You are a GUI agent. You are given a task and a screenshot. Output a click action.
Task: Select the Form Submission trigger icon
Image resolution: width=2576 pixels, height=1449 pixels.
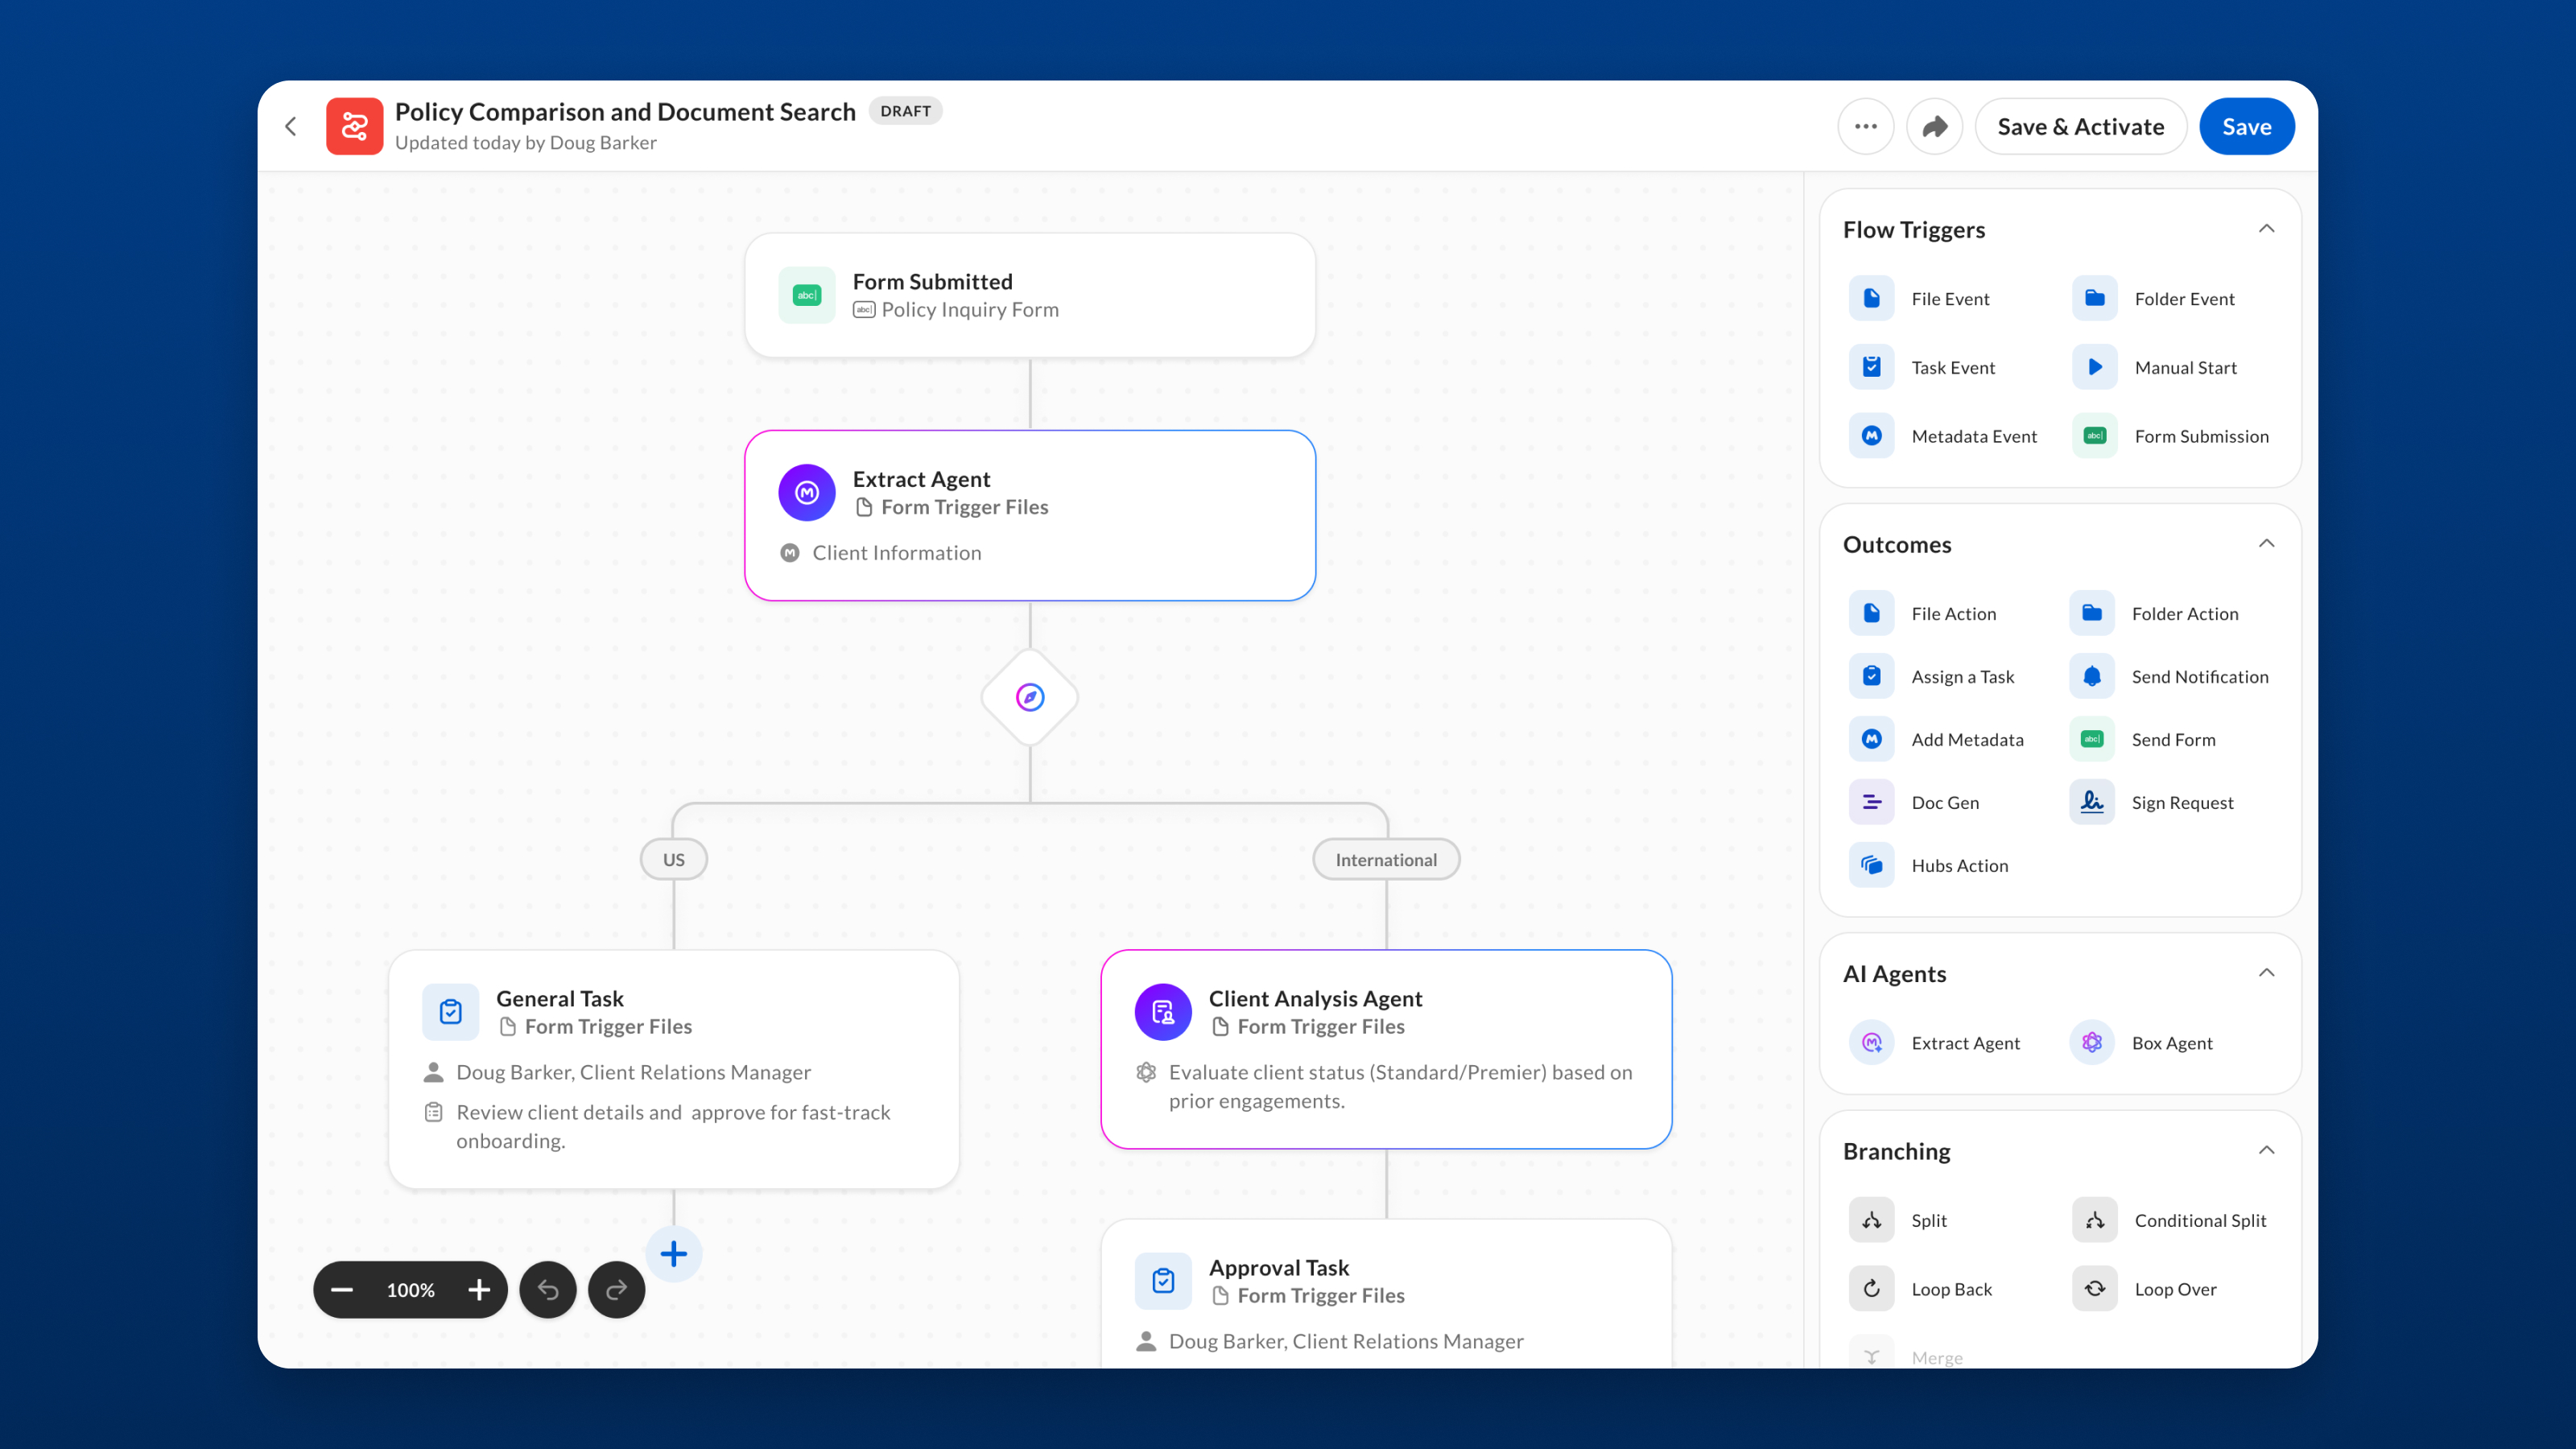point(2094,436)
